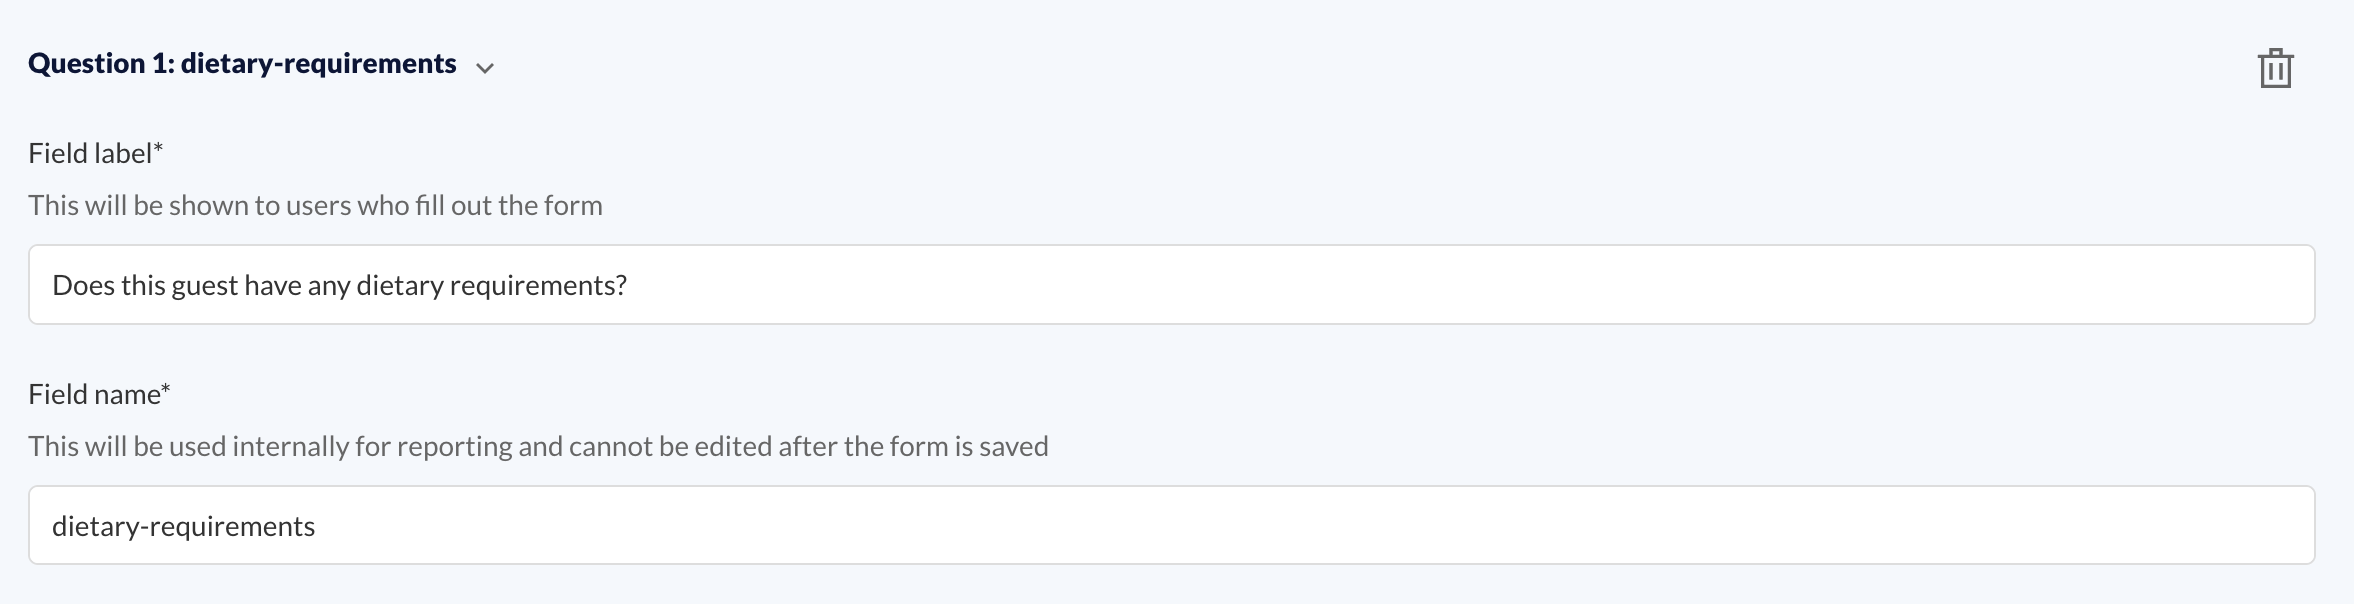Delete Question 1 with the trash icon
Screen dimensions: 2354x604
(2275, 68)
